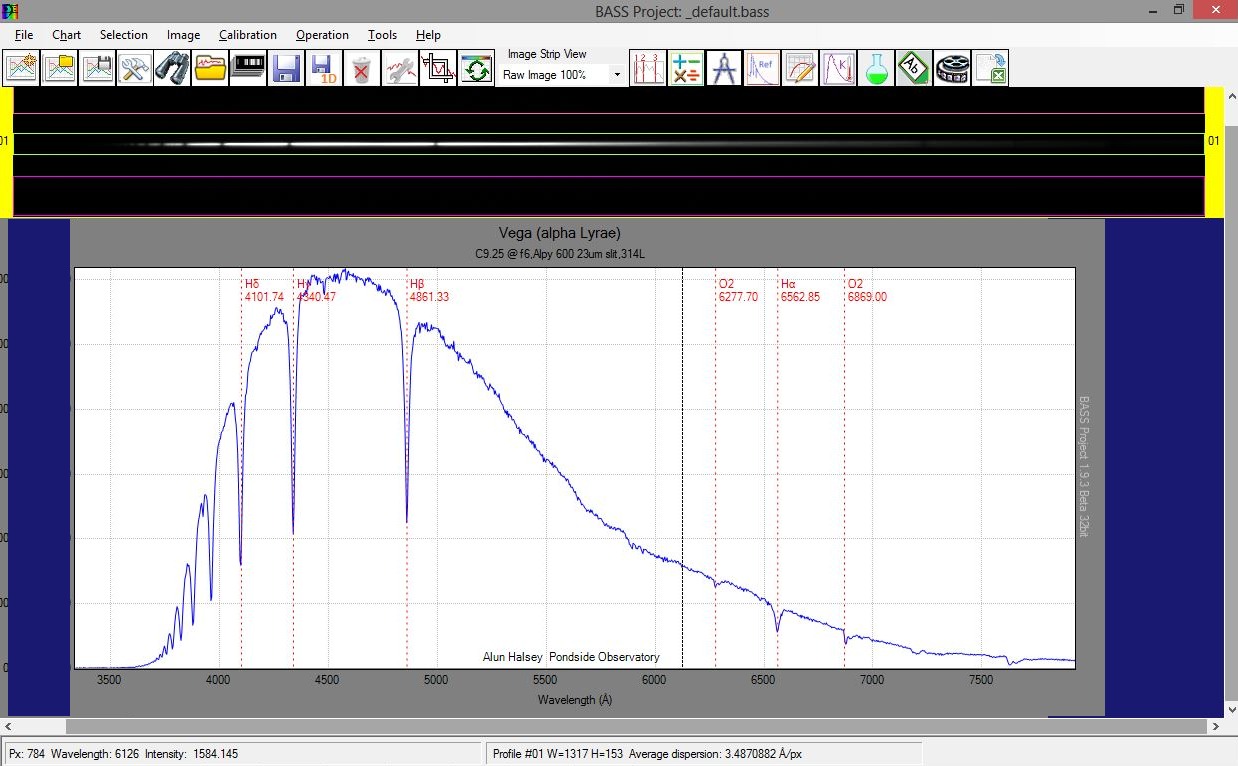Expand the Raw Image 100% dropdown

616,75
